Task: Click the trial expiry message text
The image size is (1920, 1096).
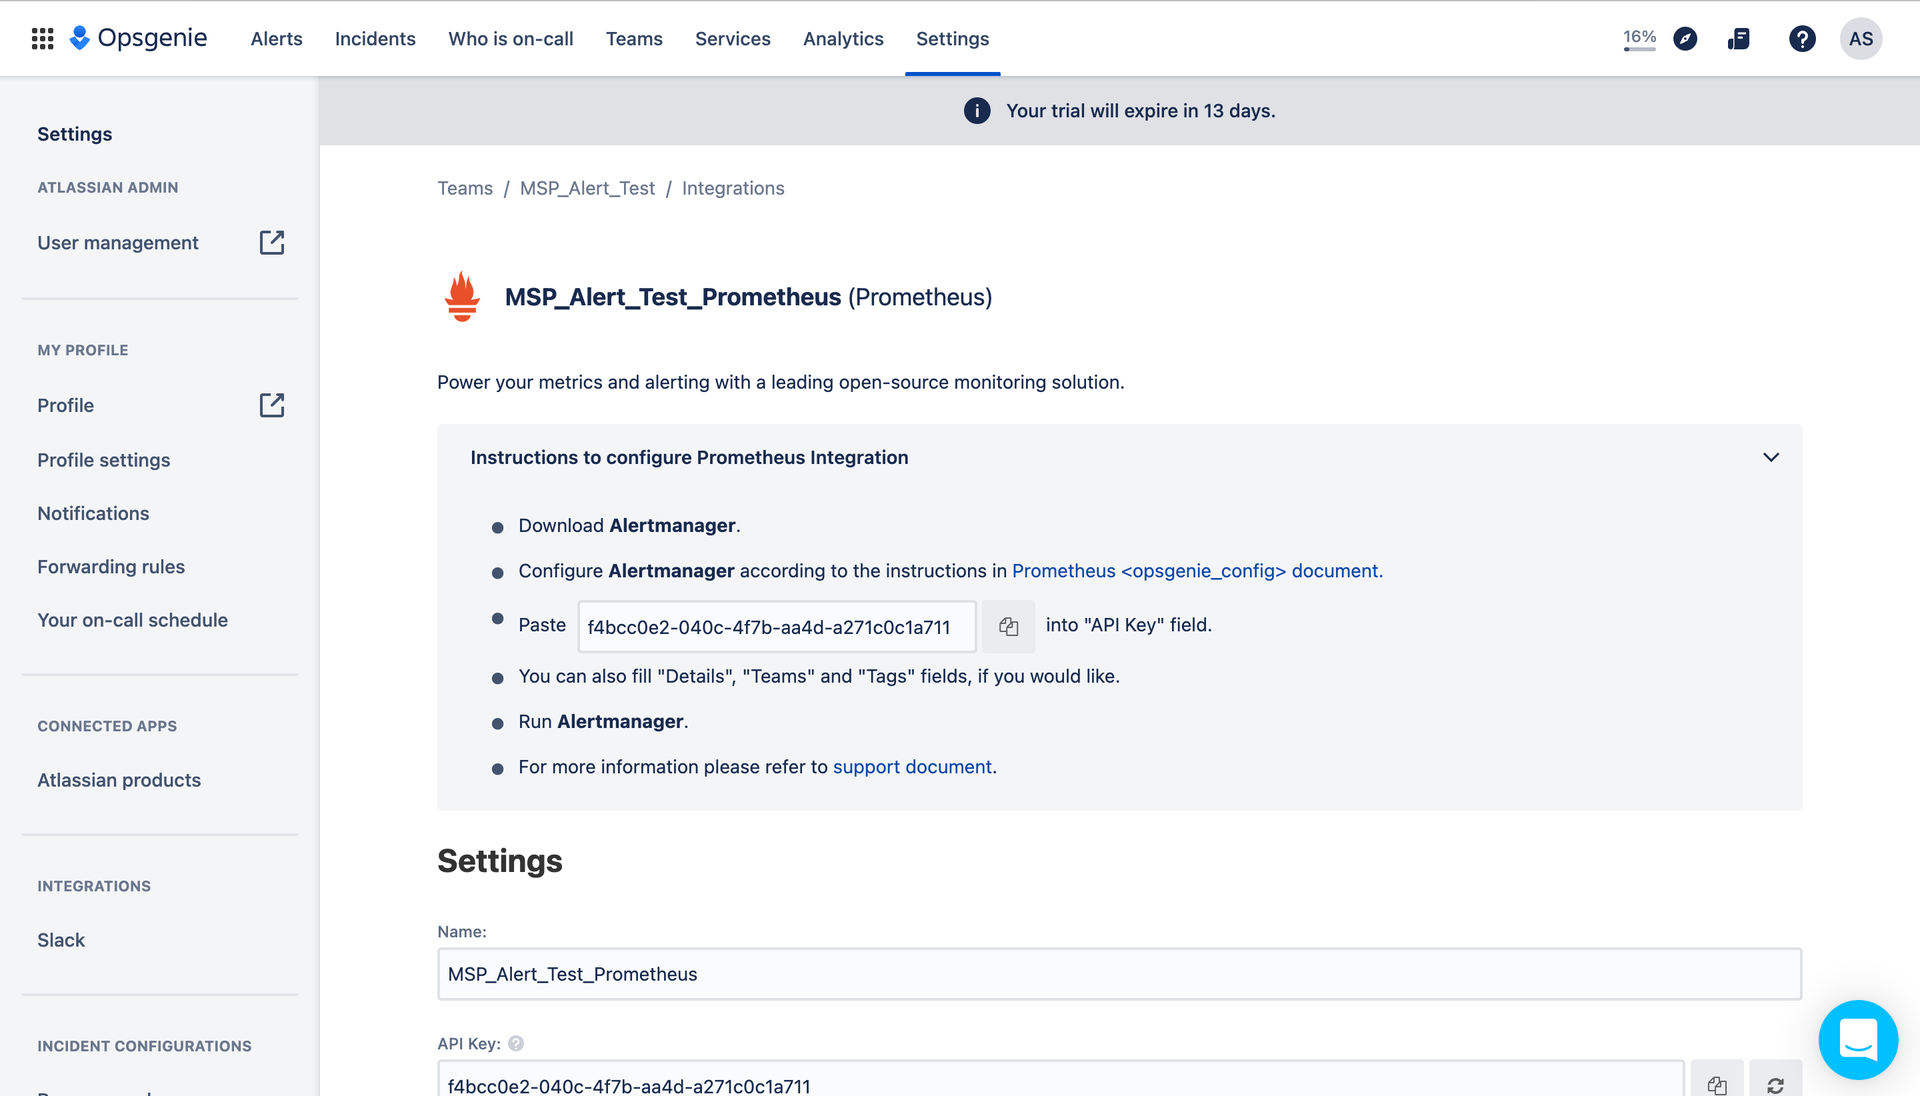Action: coord(1140,111)
